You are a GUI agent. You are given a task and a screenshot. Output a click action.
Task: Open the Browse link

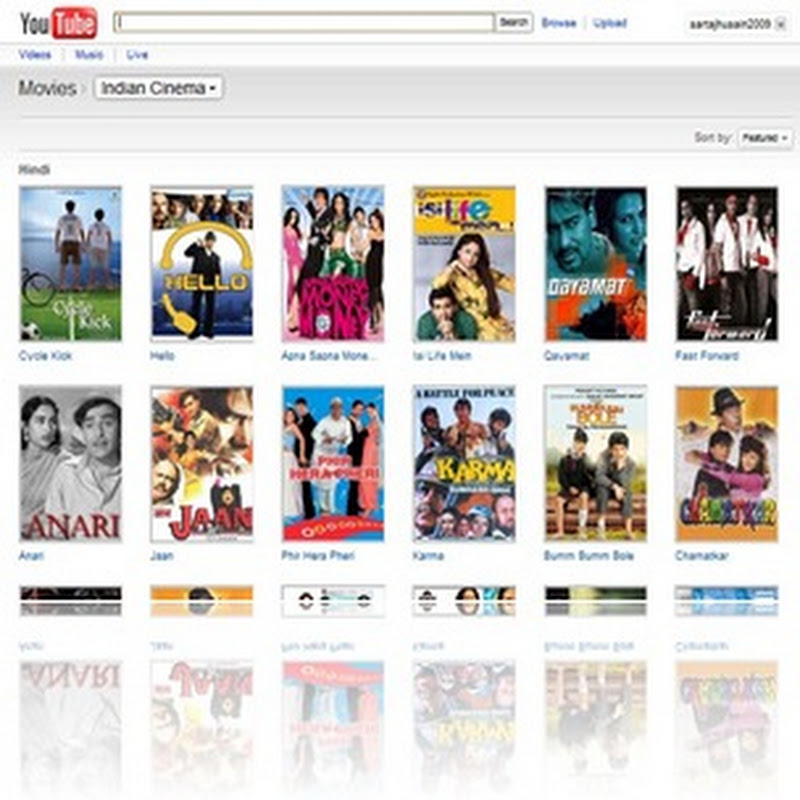[x=559, y=23]
